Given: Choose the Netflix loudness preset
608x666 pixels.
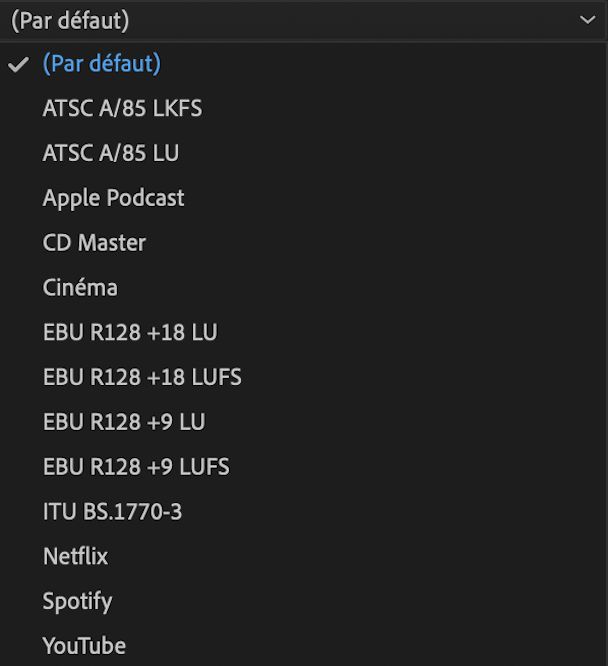Looking at the screenshot, I should tap(75, 556).
